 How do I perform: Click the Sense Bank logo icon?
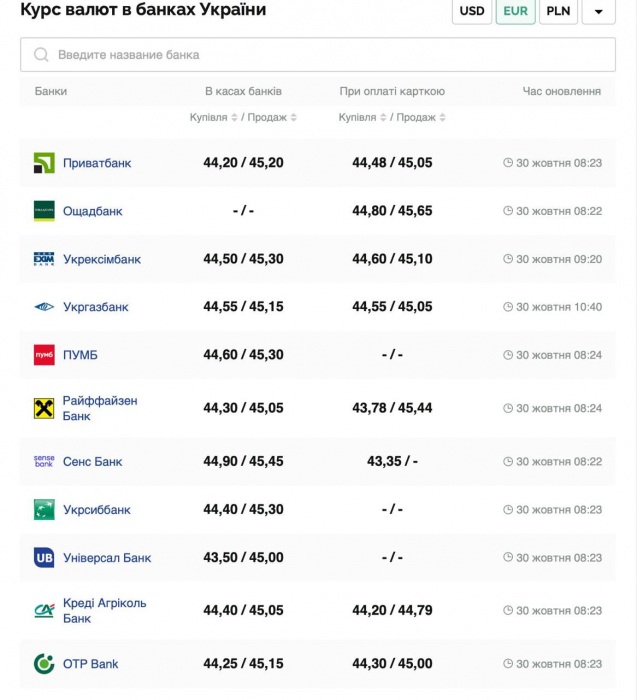point(44,461)
